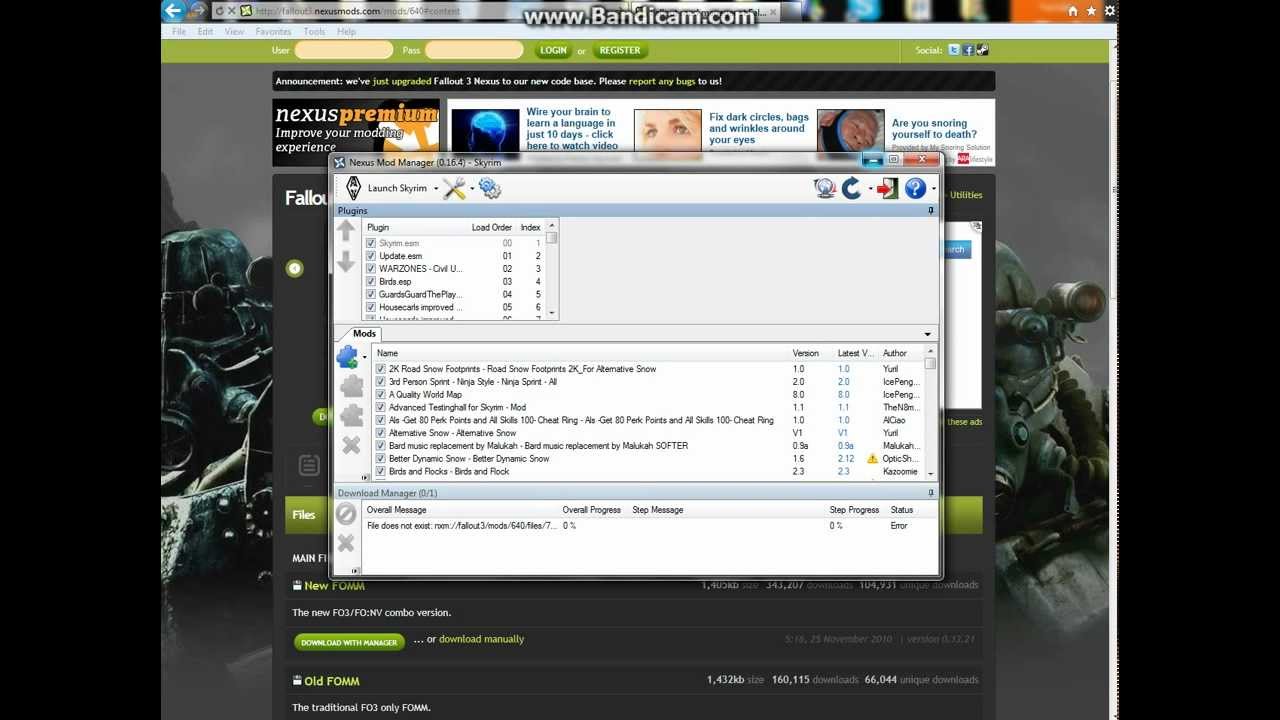Expand the dropdown arrow beside refresh icon
The height and width of the screenshot is (720, 1280).
870,189
